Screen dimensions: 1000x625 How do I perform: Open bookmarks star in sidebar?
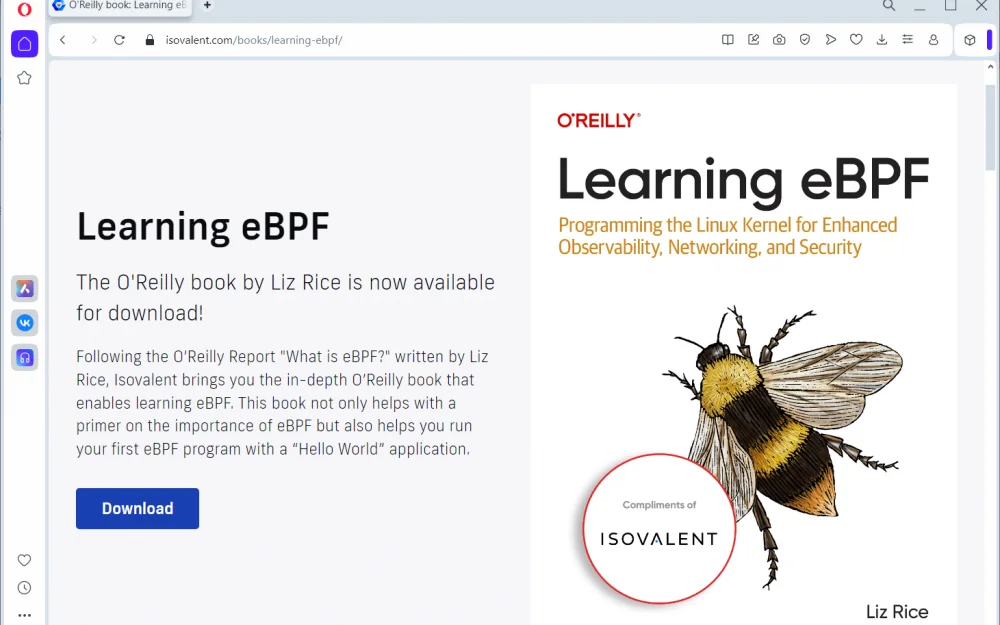(24, 78)
